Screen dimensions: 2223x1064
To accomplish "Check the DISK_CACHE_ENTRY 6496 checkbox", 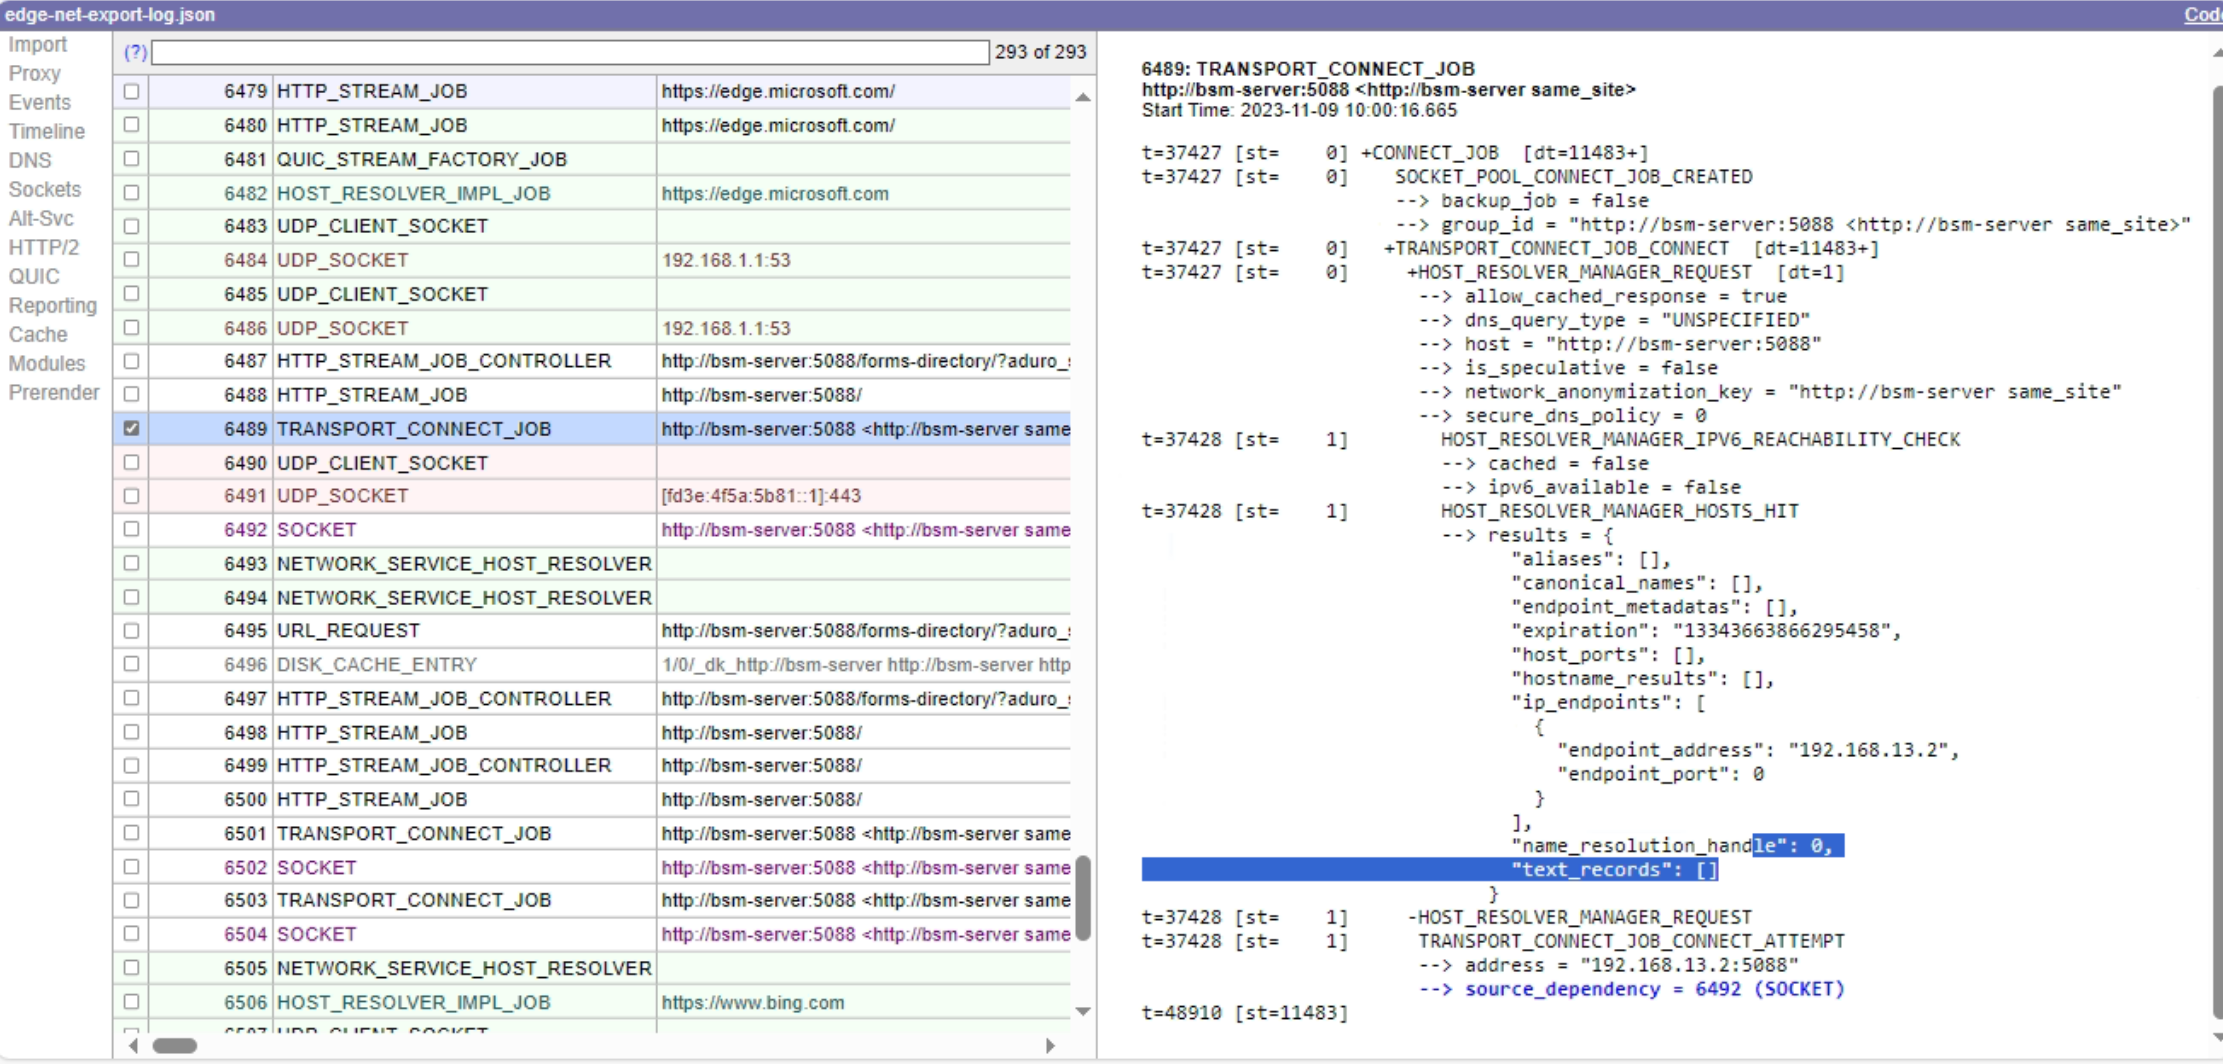I will click(x=131, y=664).
